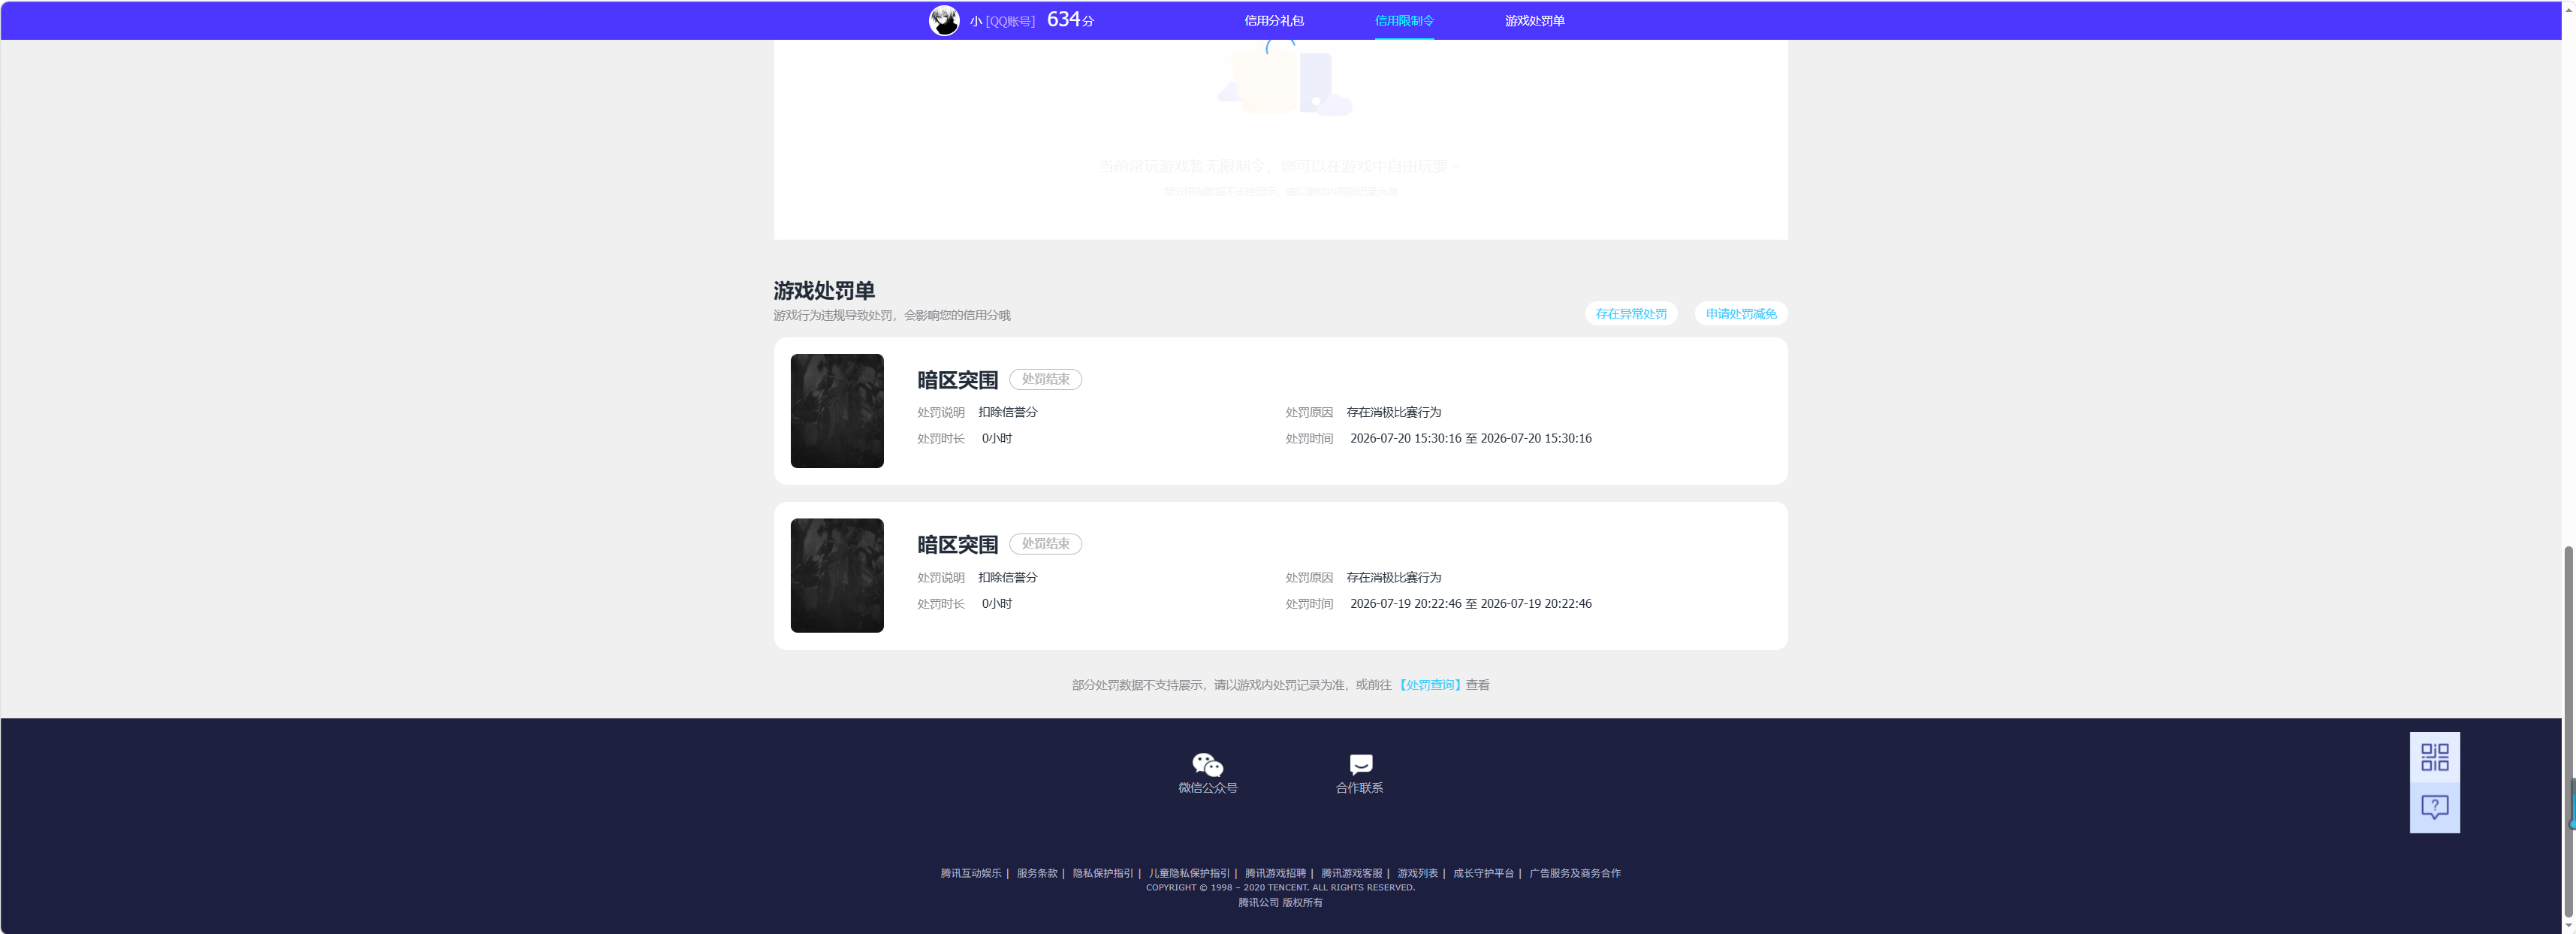Open the 服务条款 footer link
2576x934 pixels.
[1037, 873]
